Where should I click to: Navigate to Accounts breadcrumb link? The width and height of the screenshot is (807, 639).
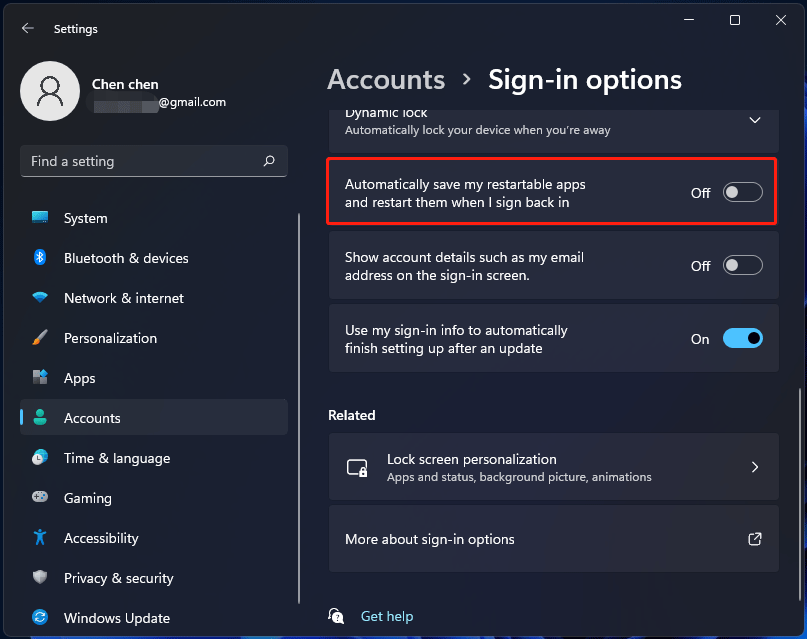point(386,79)
